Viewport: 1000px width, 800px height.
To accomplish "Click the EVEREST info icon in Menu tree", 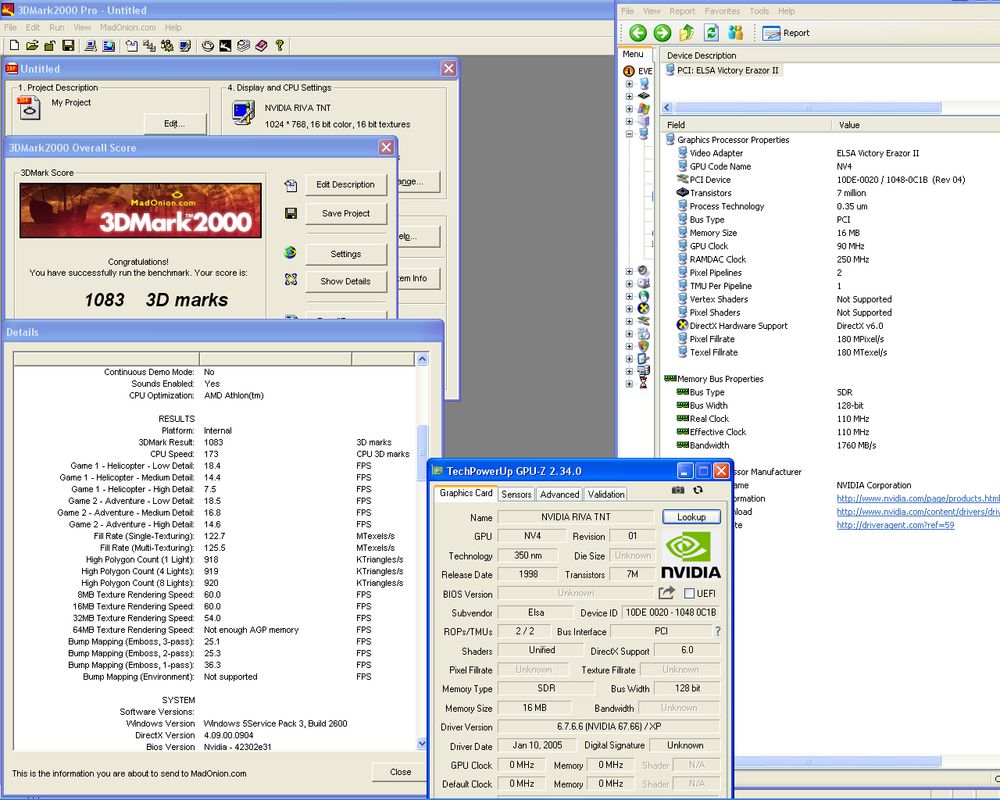I will point(629,71).
